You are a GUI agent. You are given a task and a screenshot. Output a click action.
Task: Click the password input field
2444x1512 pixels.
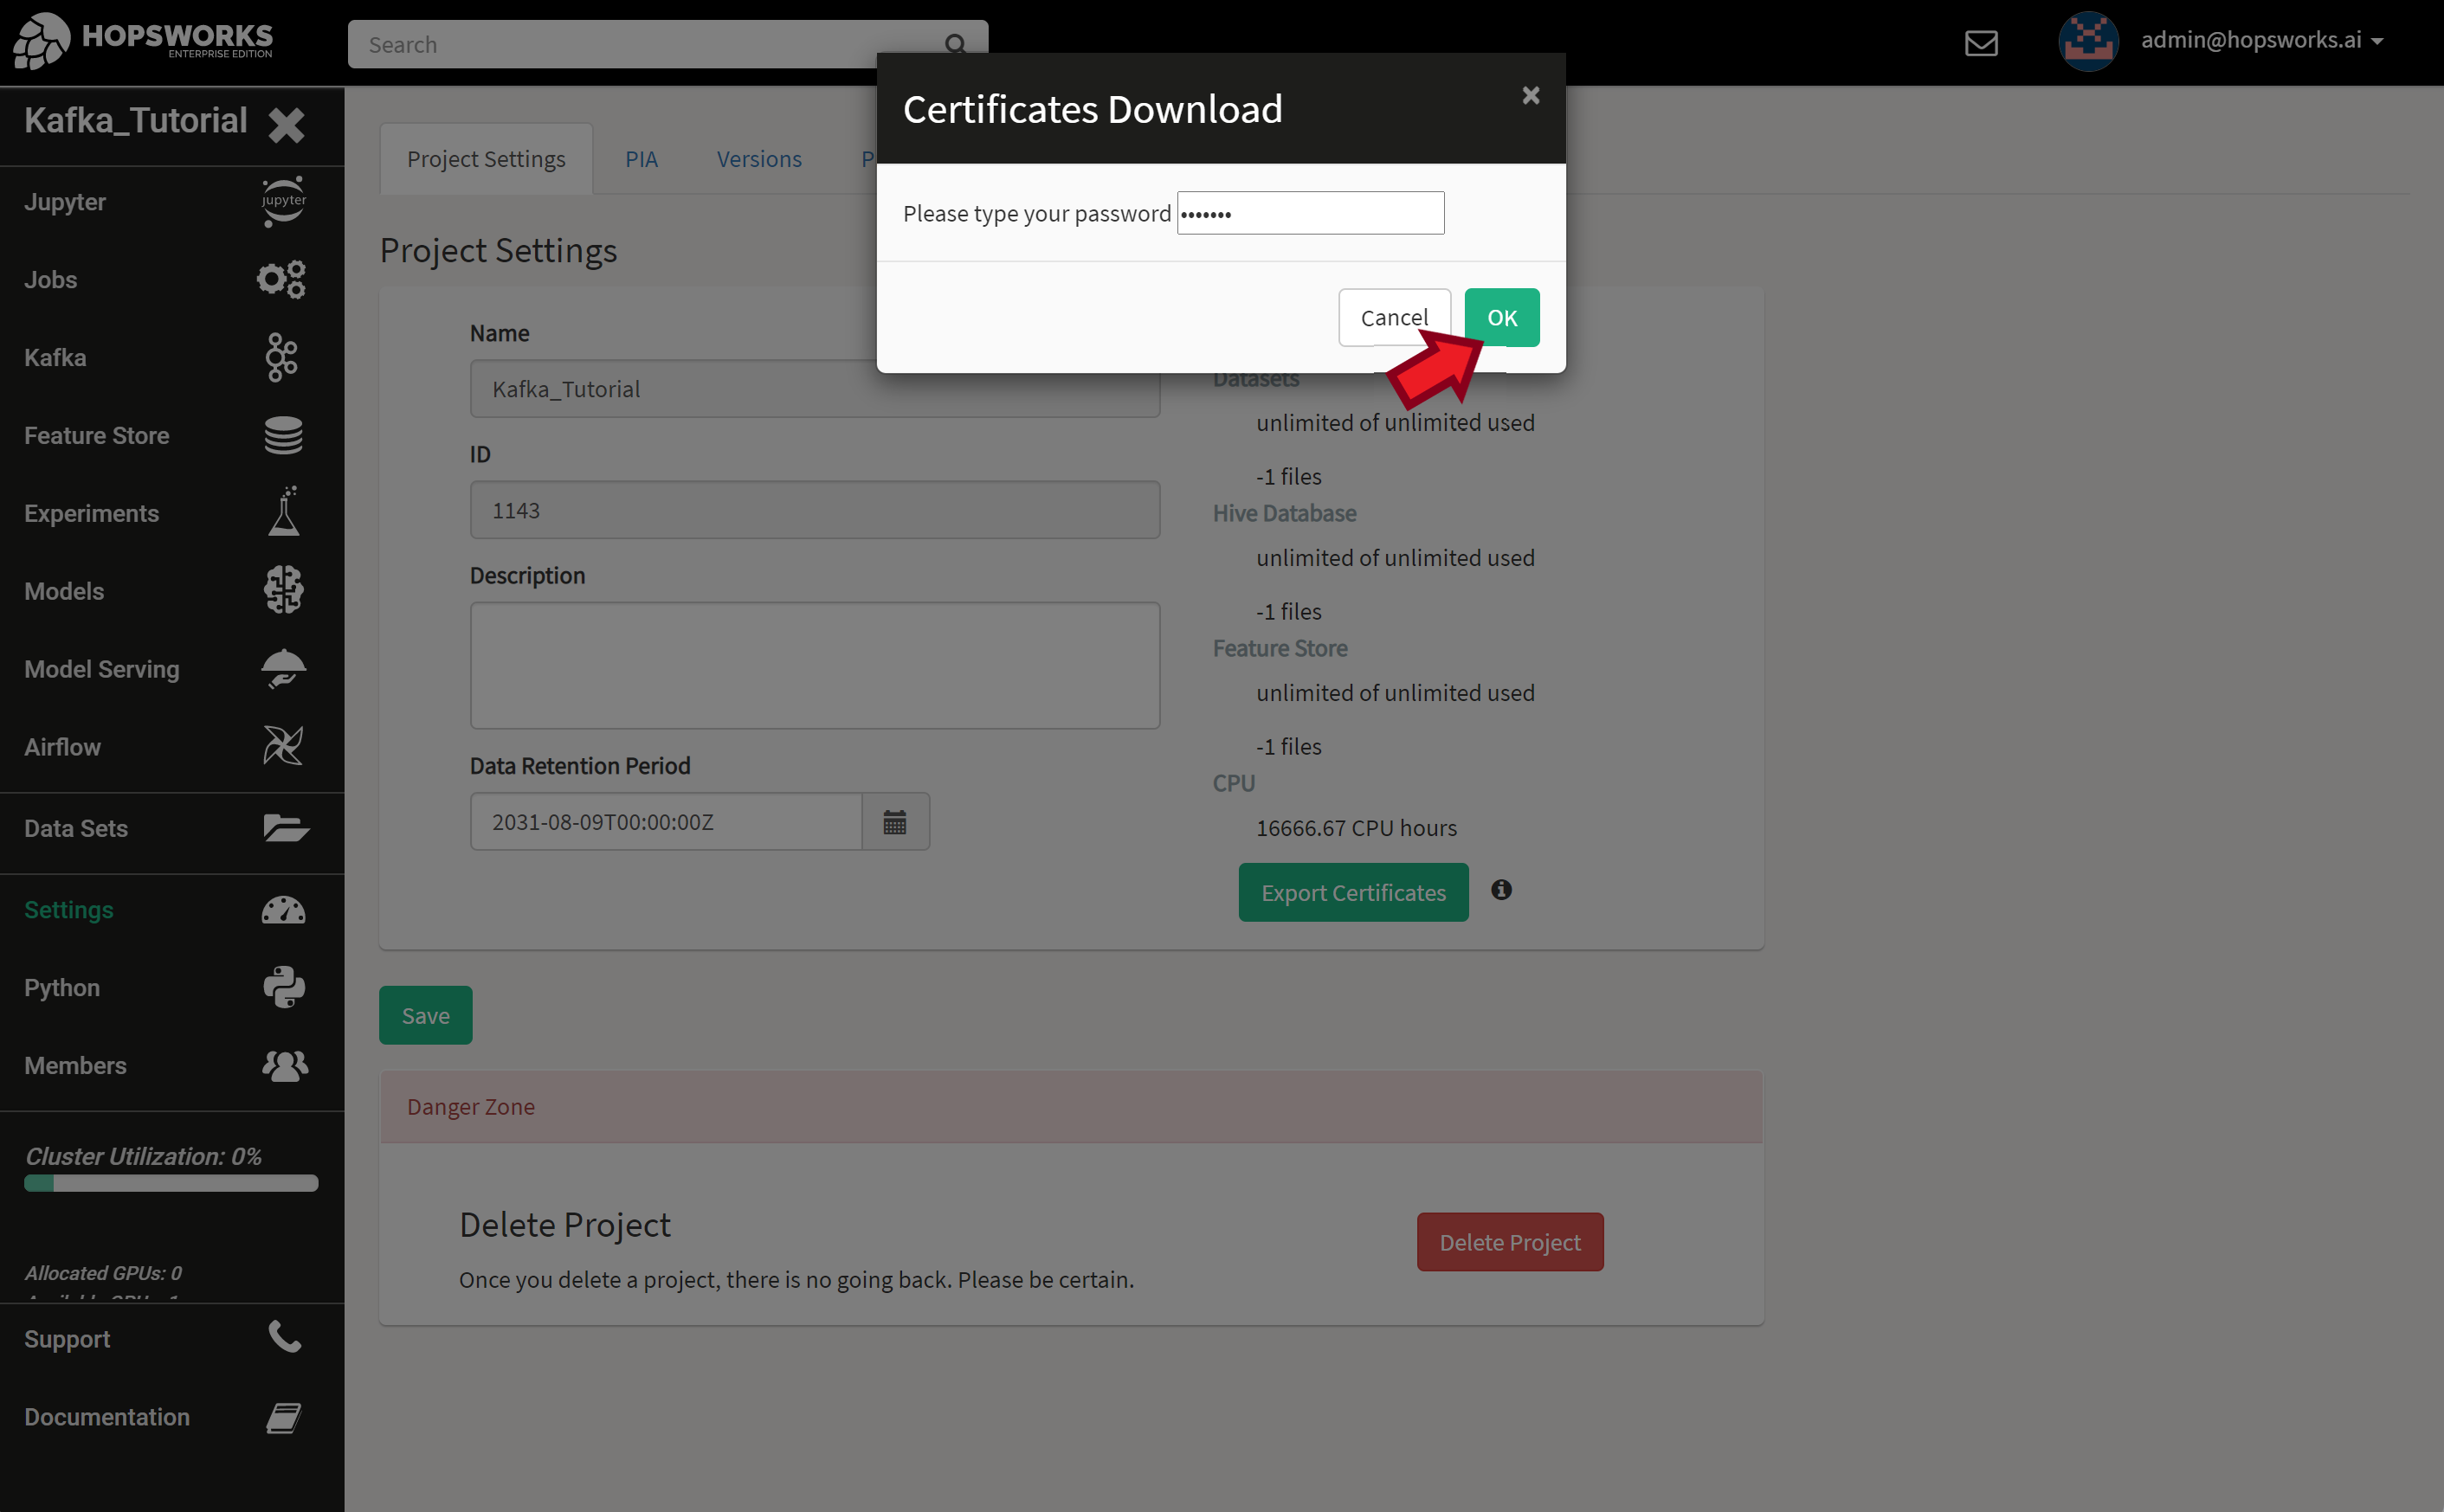coord(1309,212)
